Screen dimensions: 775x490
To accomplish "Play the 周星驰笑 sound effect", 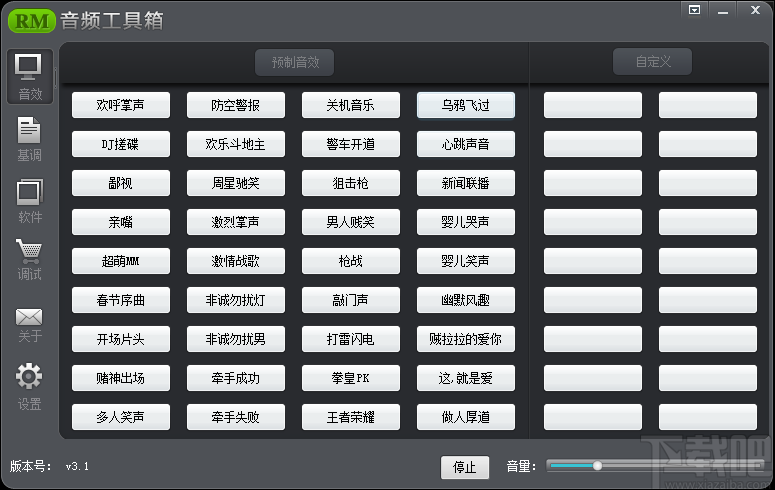I will pos(236,183).
